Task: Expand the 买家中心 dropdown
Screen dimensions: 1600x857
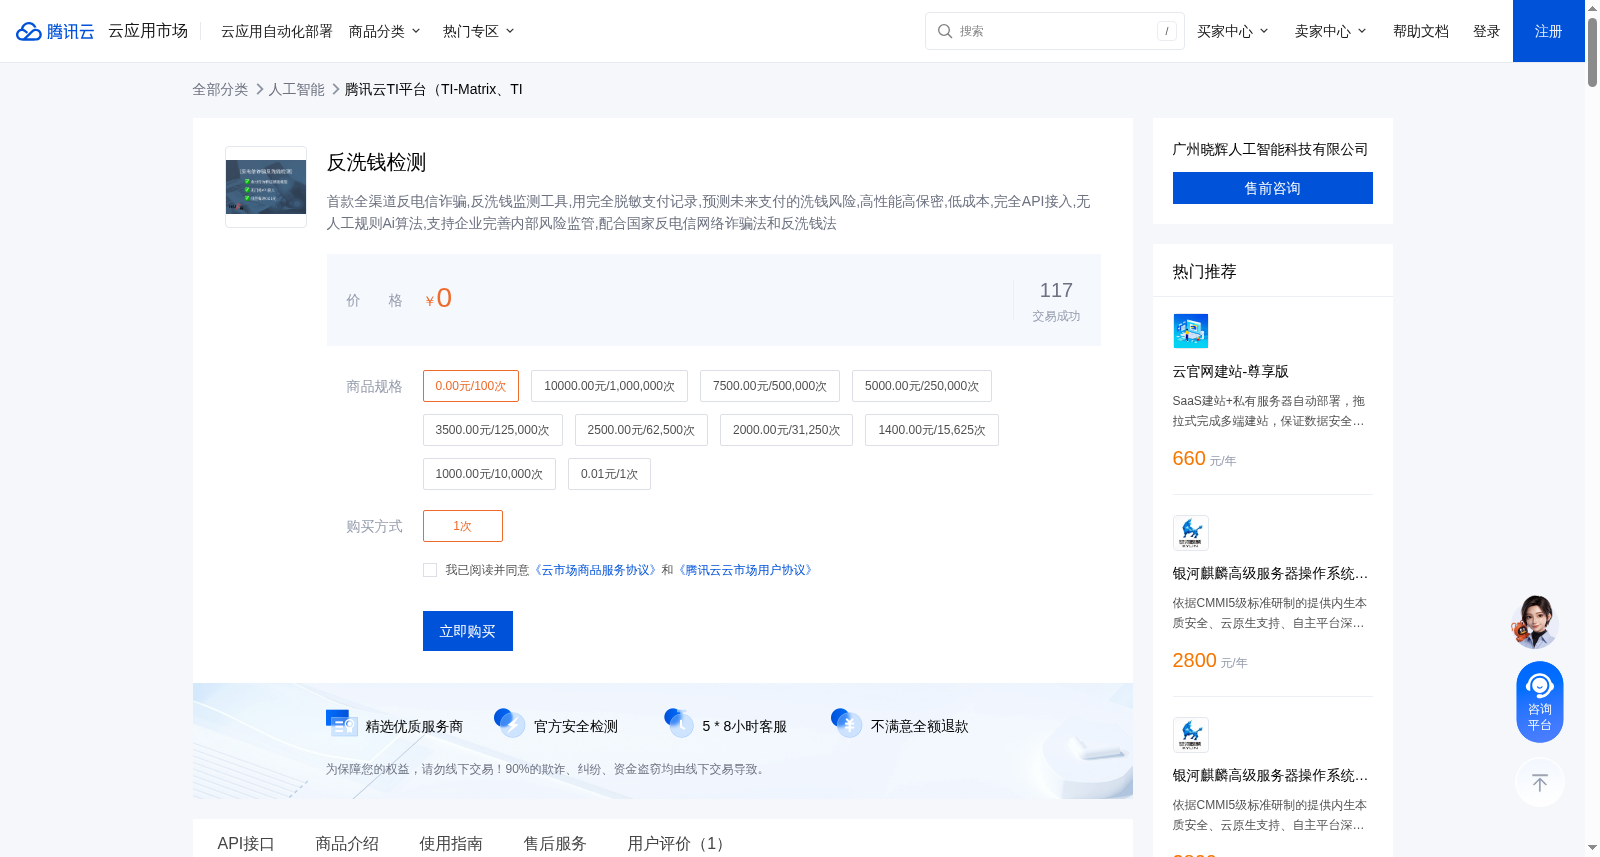Action: click(1233, 31)
